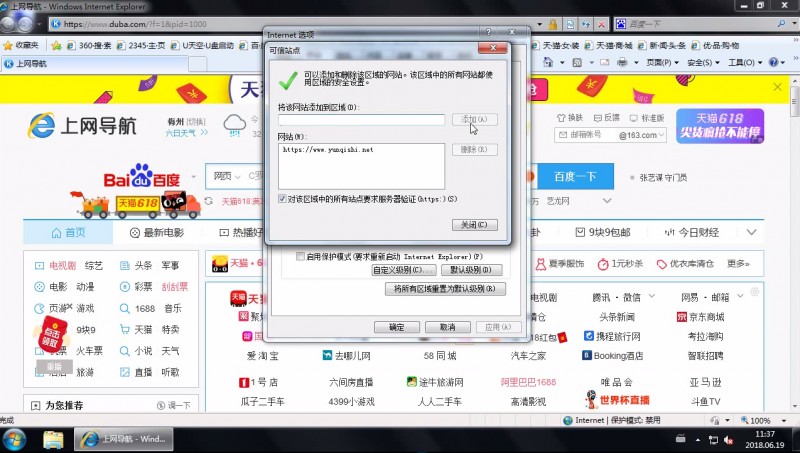This screenshot has width=800, height=453.
Task: Click the 上网导航 IE taskbar button
Action: click(x=124, y=439)
